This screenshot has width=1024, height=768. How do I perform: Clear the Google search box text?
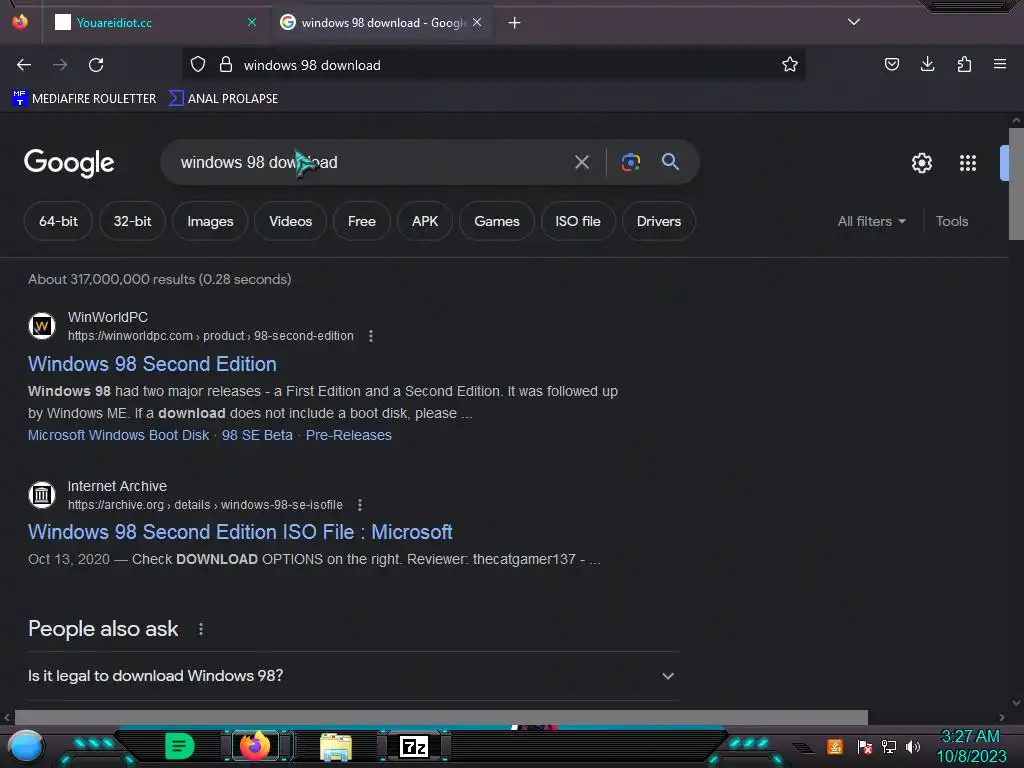(581, 162)
